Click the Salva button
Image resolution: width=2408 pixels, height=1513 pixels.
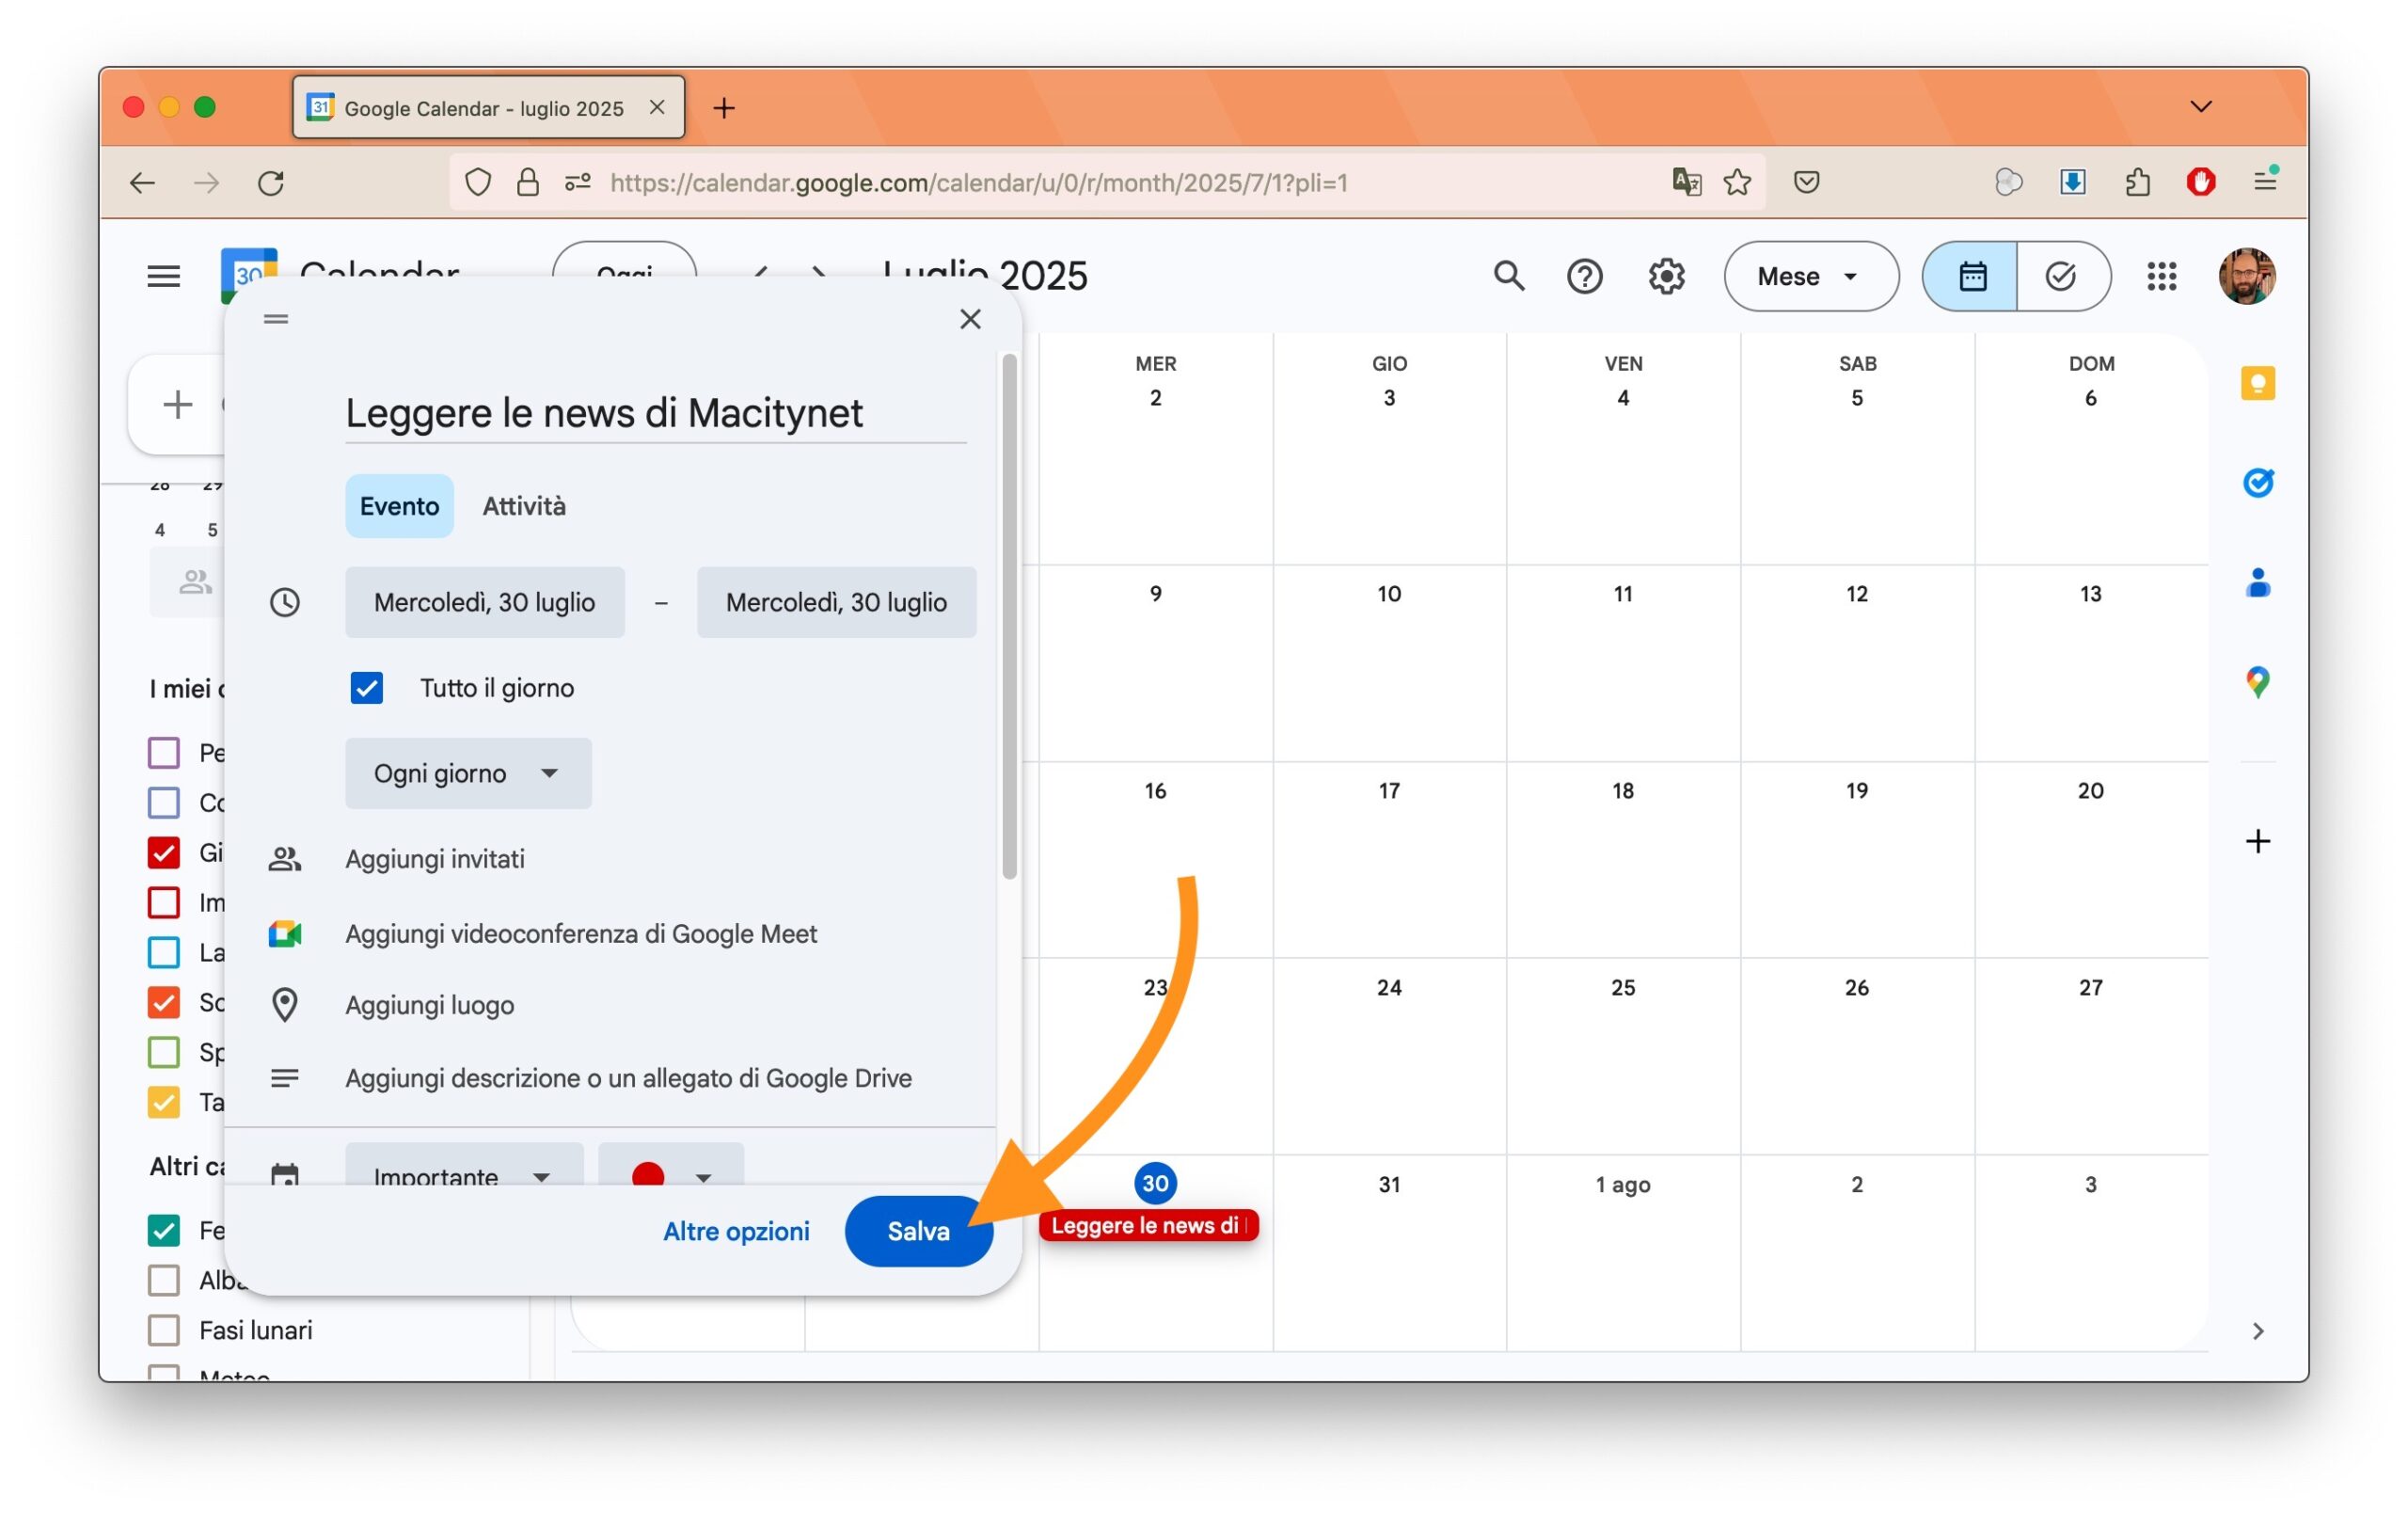917,1231
